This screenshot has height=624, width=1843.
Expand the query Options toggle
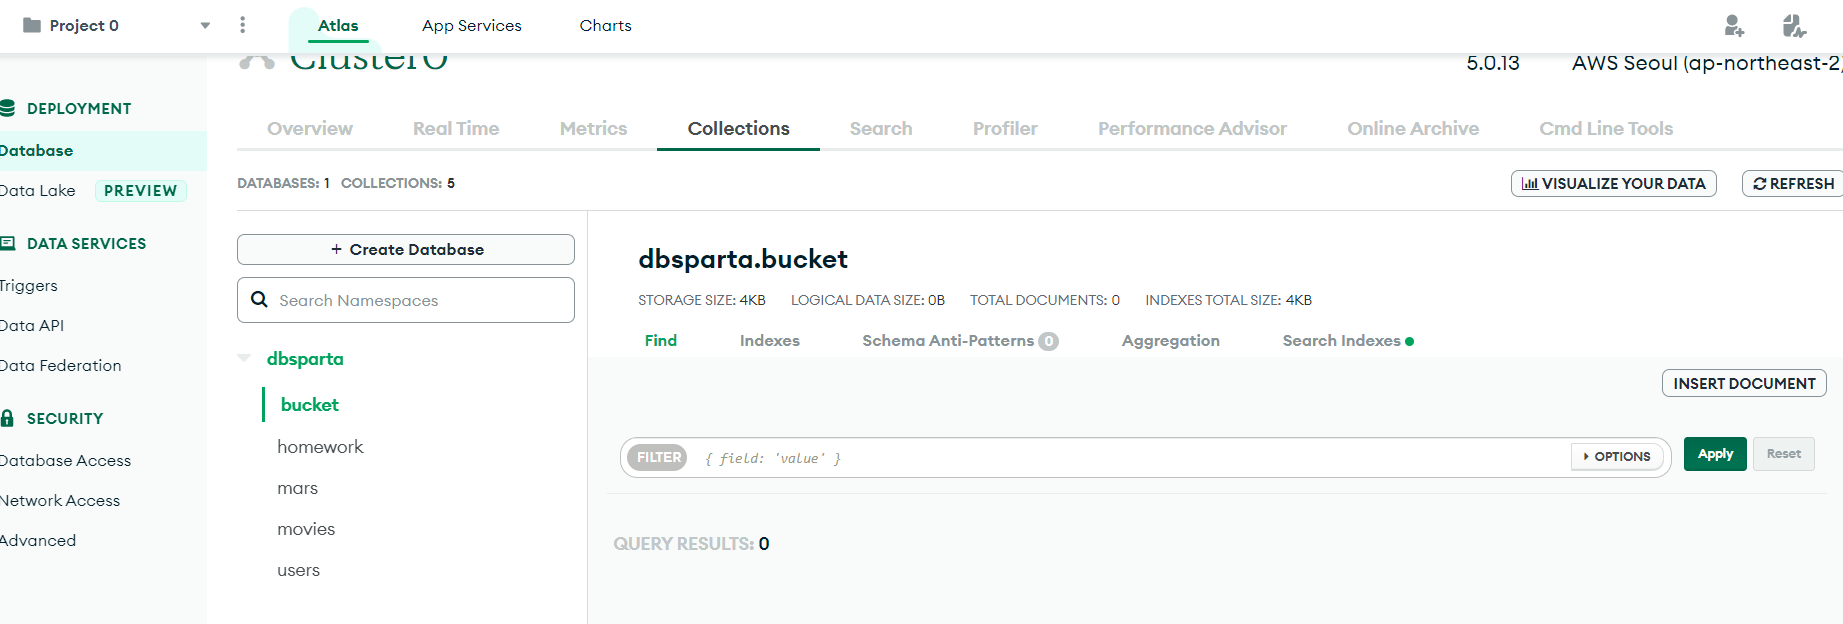[x=1617, y=457]
